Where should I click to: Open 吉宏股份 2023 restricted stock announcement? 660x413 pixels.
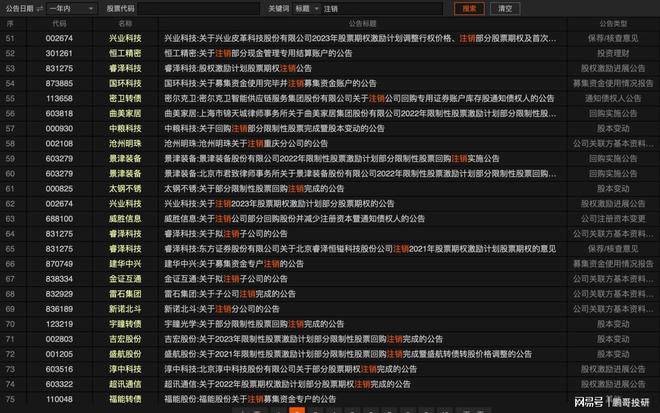[303, 339]
